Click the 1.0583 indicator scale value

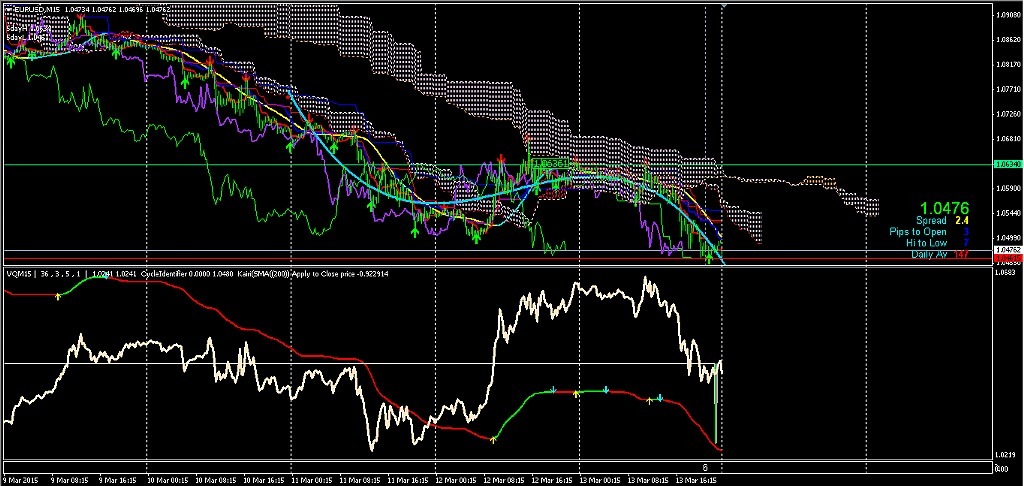1005,271
